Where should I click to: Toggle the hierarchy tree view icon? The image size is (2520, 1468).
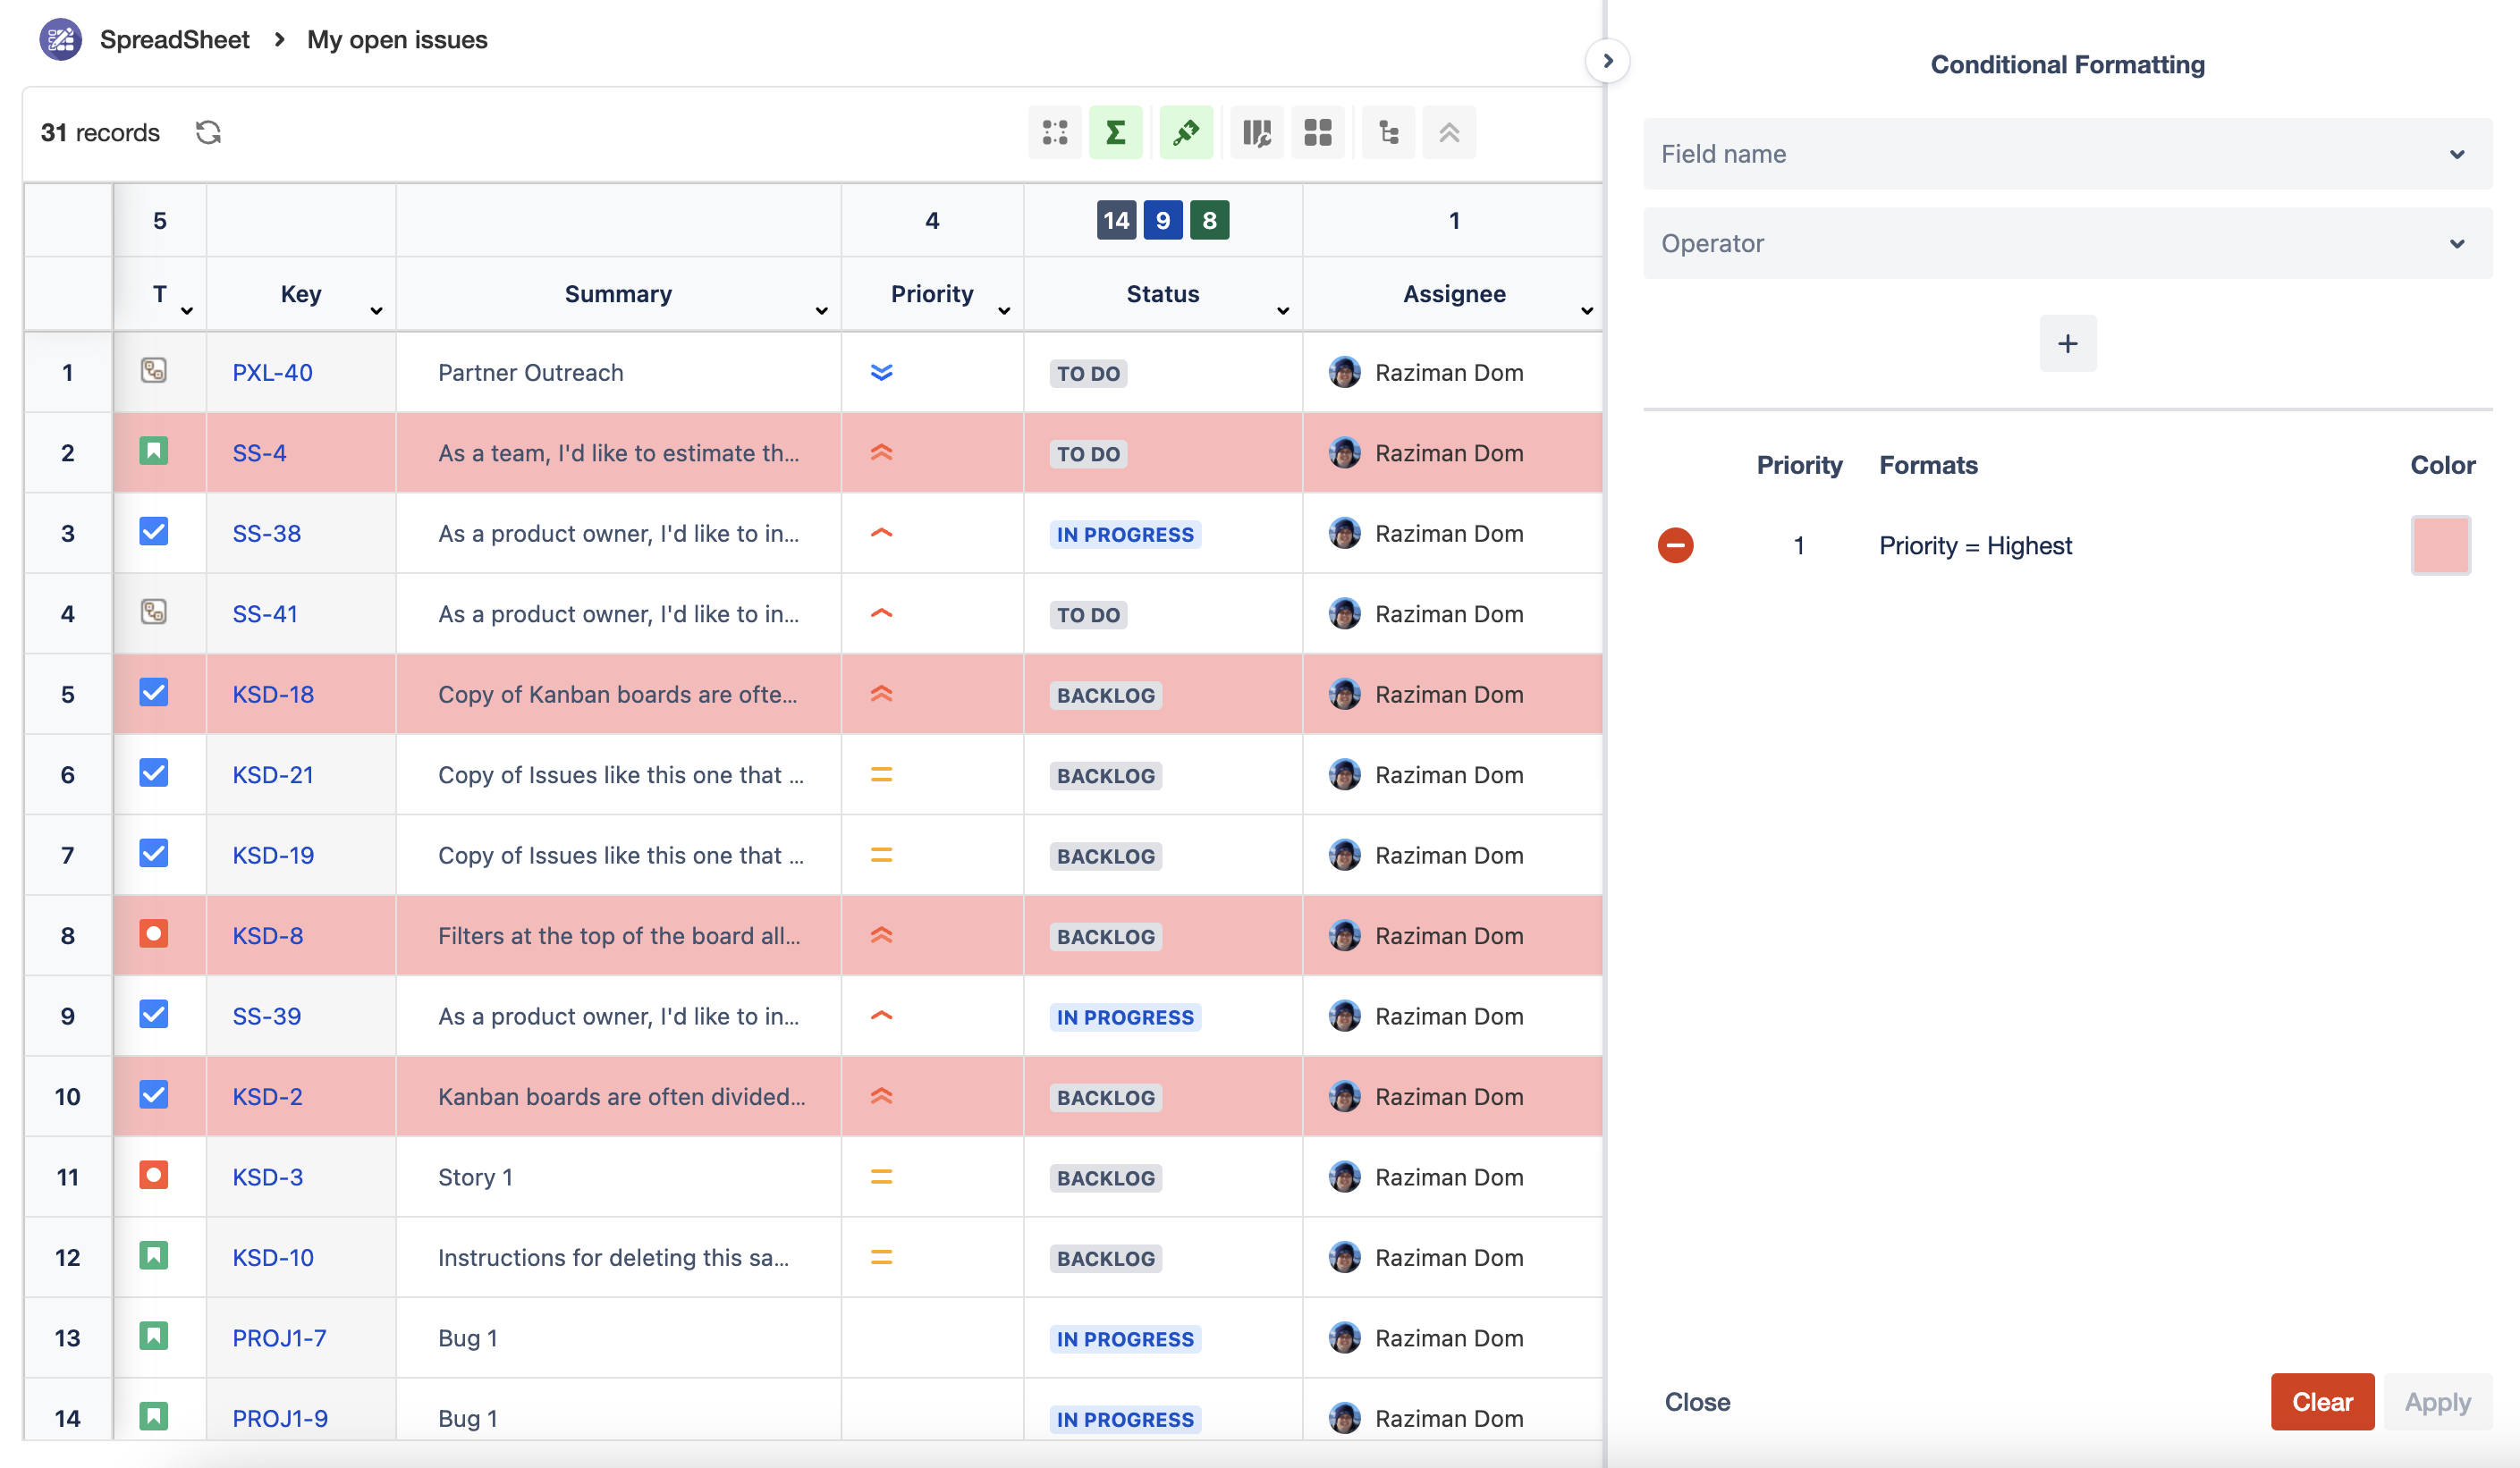tap(1388, 132)
